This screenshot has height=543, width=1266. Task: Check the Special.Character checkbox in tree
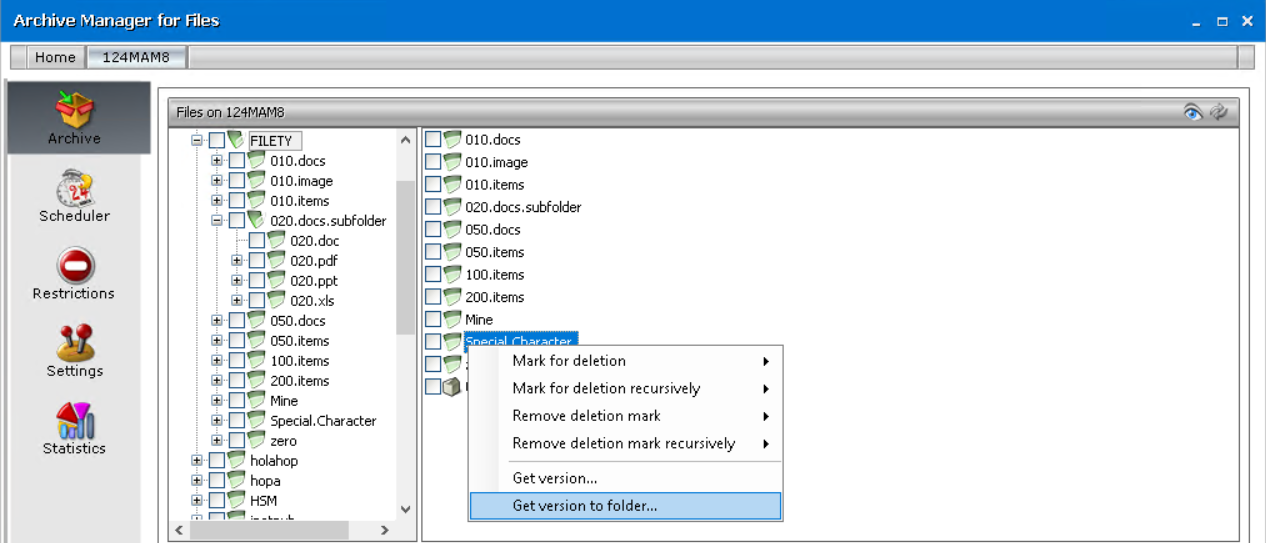[x=237, y=421]
